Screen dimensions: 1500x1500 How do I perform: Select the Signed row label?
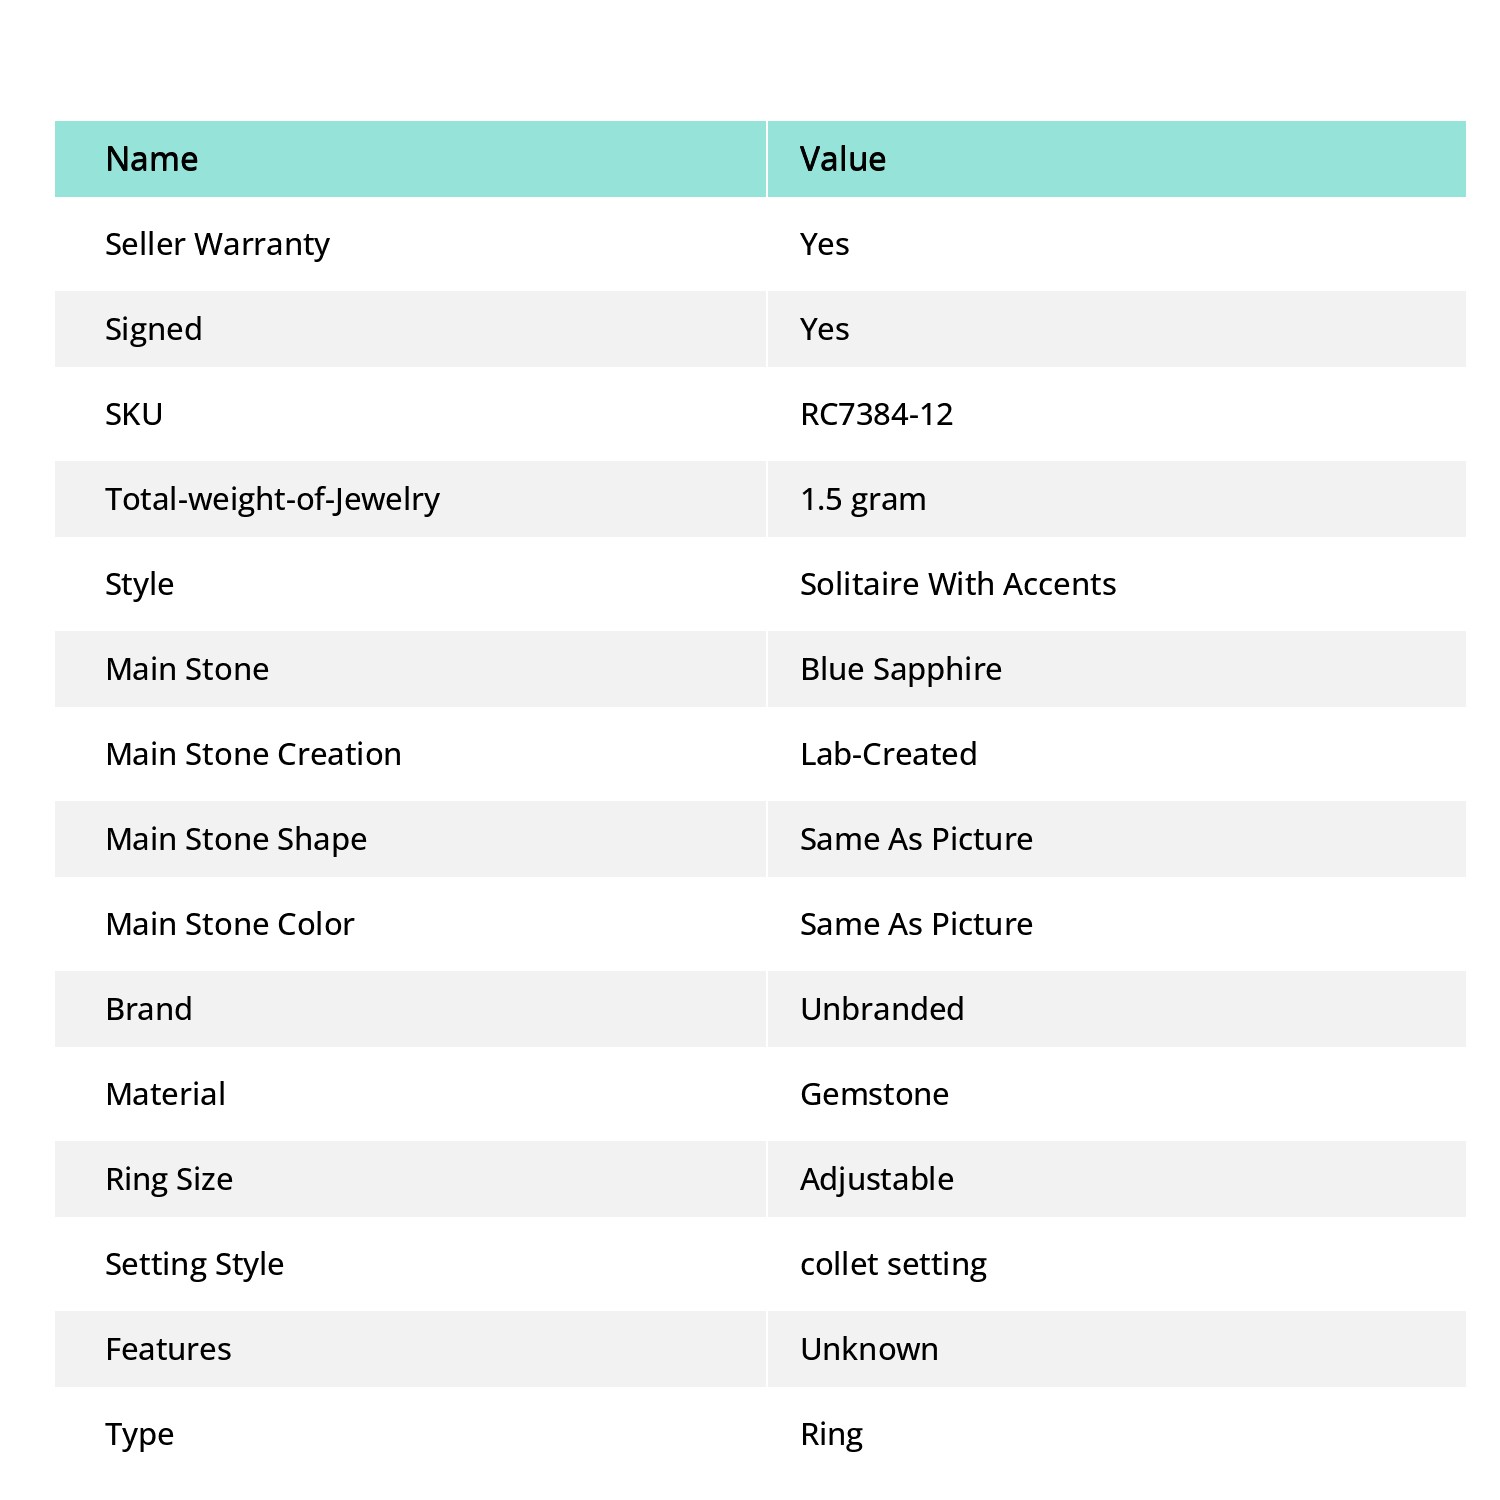click(x=153, y=329)
